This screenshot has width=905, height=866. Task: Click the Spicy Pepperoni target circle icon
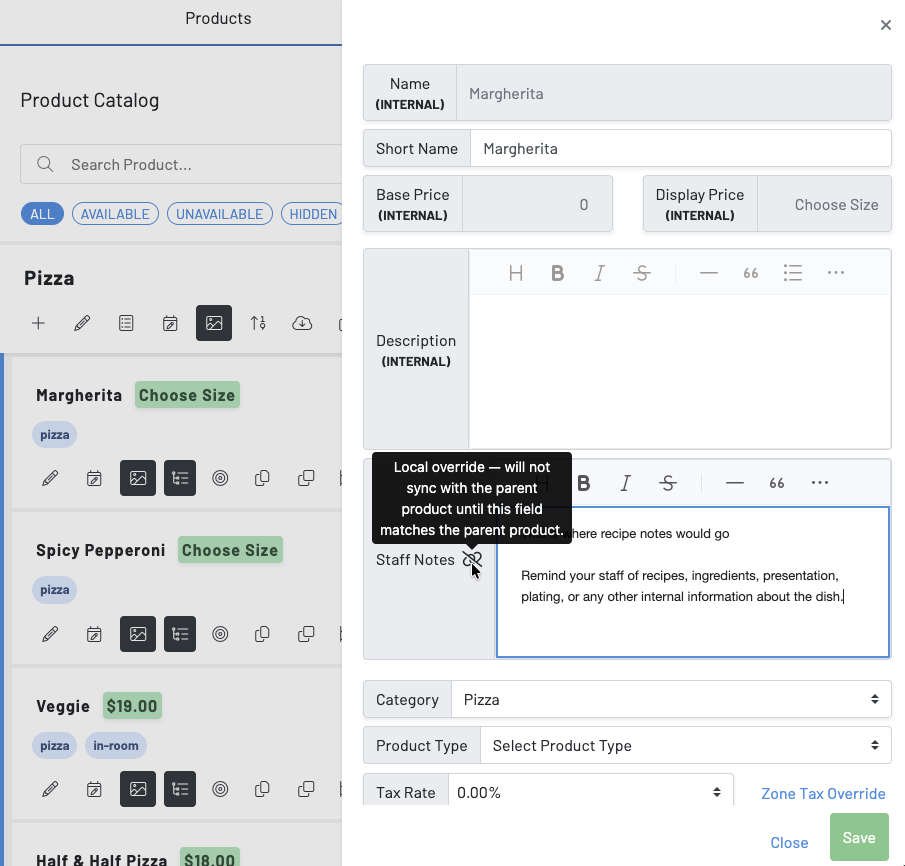(220, 634)
